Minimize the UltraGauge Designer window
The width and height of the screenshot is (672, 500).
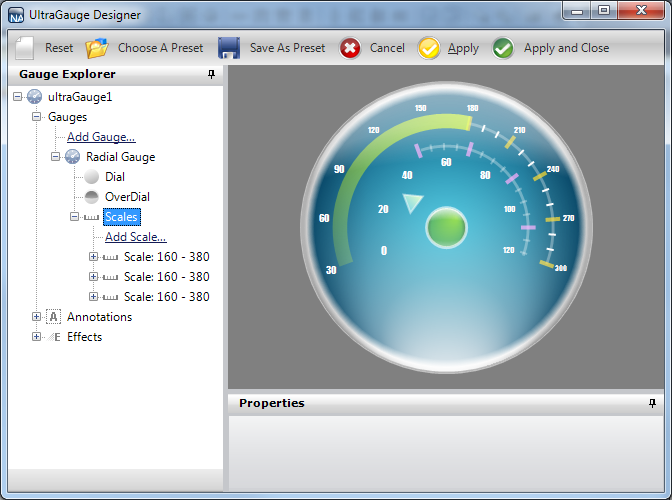coord(577,10)
